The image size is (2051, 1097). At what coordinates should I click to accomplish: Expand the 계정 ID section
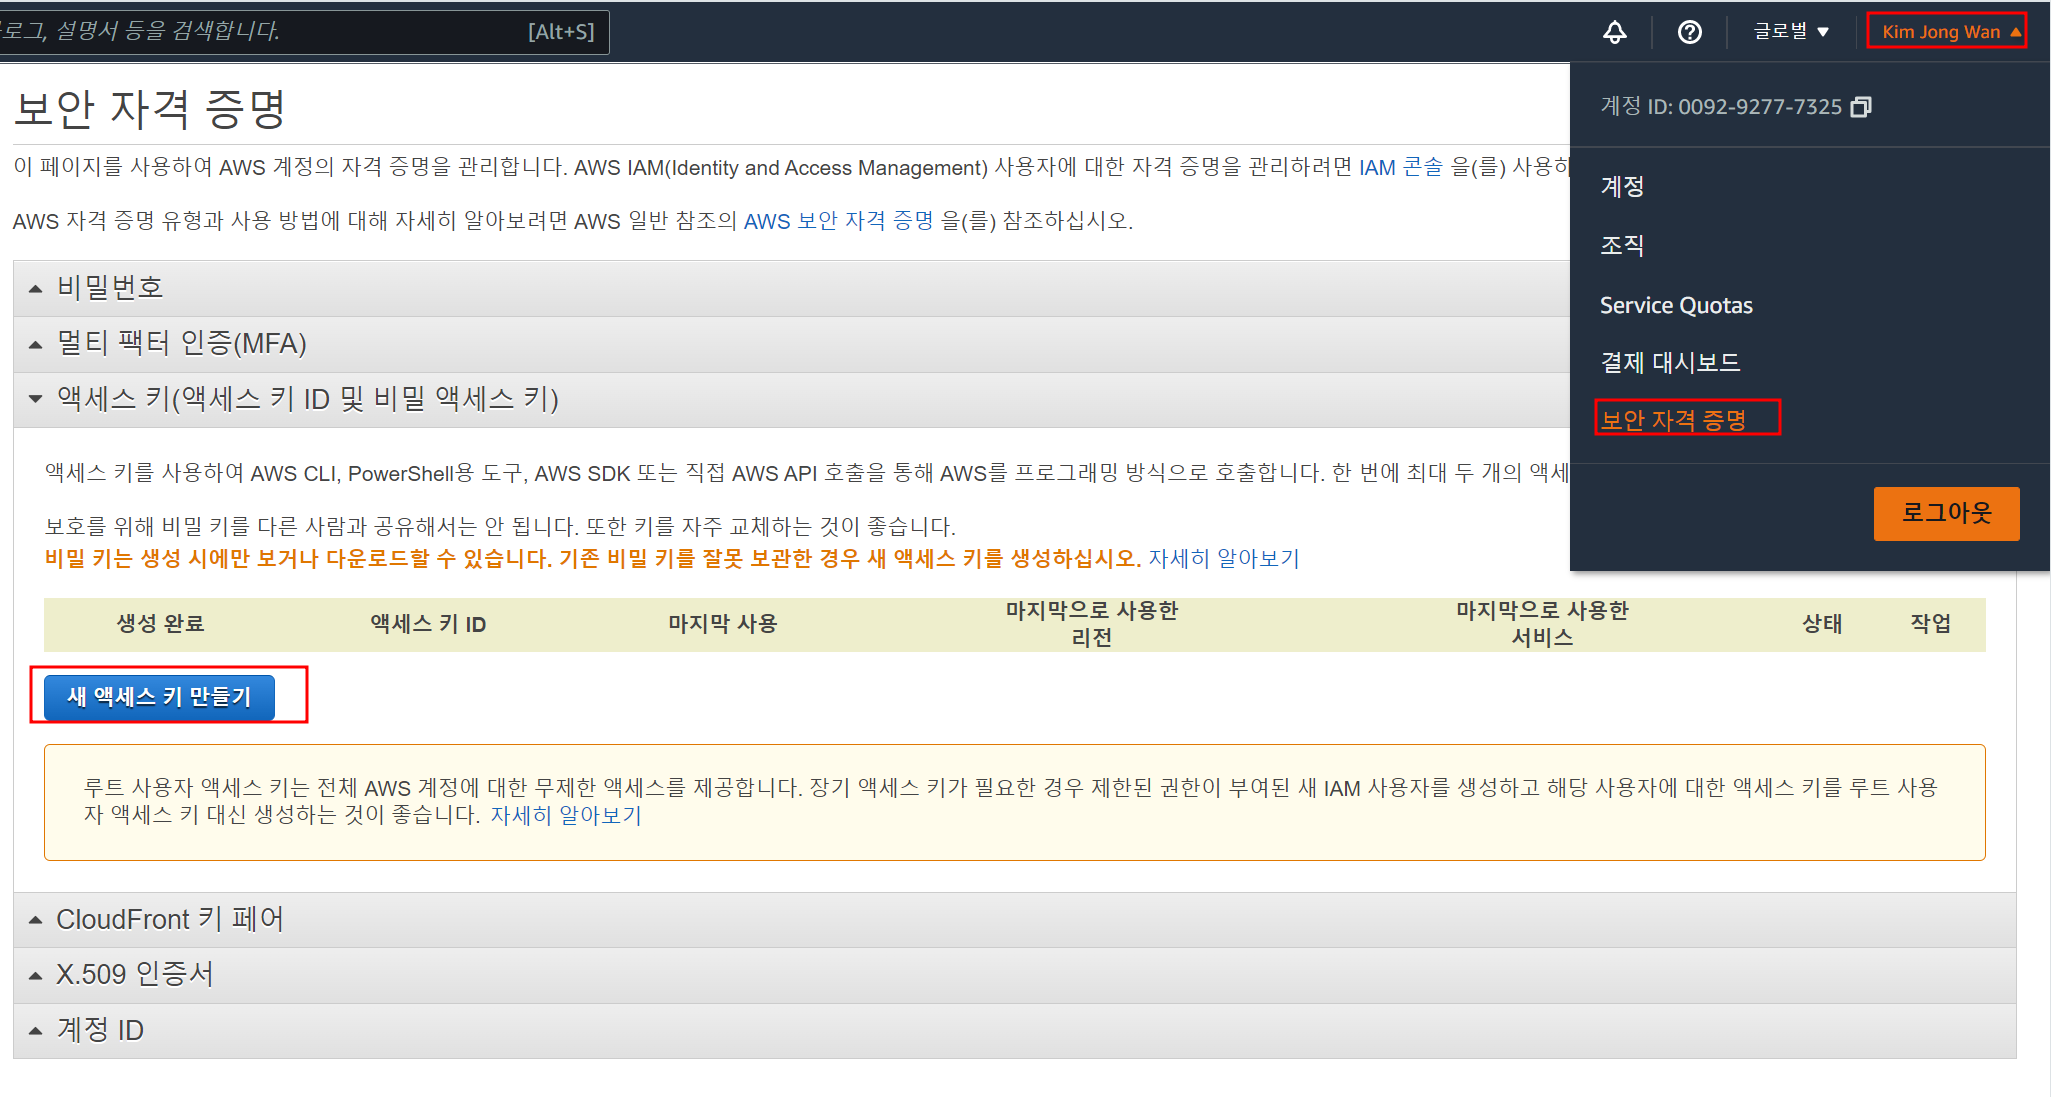pos(100,1030)
